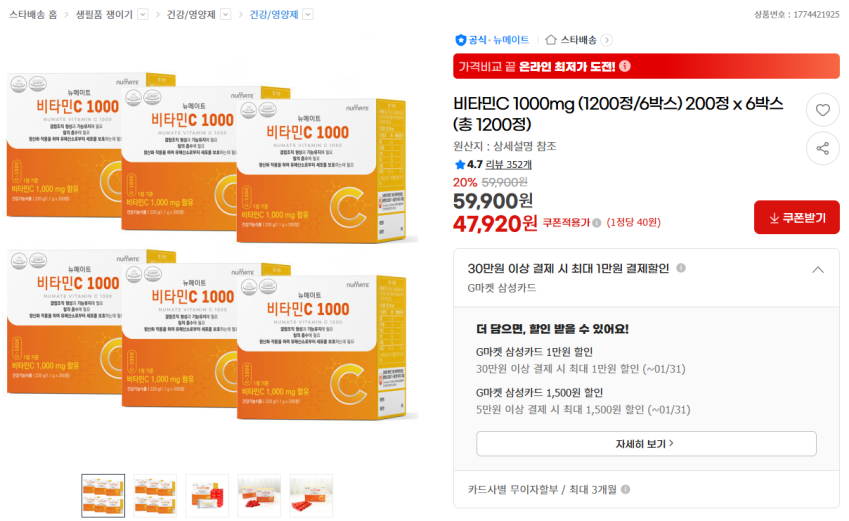Go to 스타배송 홈 breadcrumb
This screenshot has width=849, height=521.
(x=33, y=14)
